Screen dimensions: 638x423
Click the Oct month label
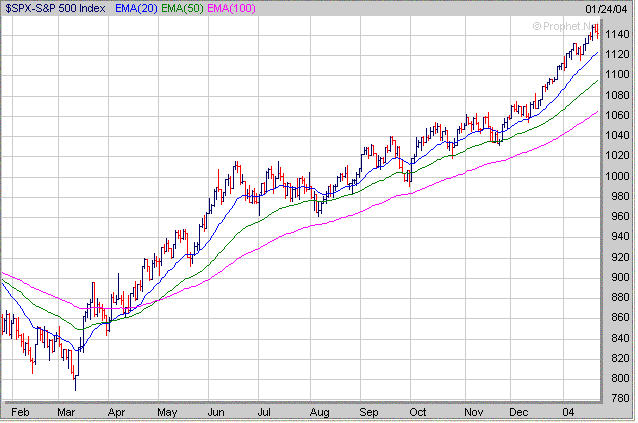(x=418, y=412)
